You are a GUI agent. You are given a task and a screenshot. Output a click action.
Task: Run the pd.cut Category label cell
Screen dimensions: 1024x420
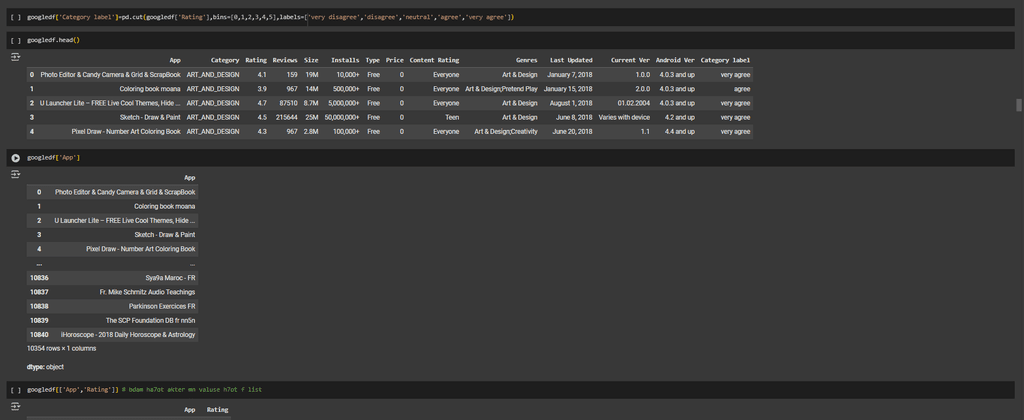[x=16, y=17]
